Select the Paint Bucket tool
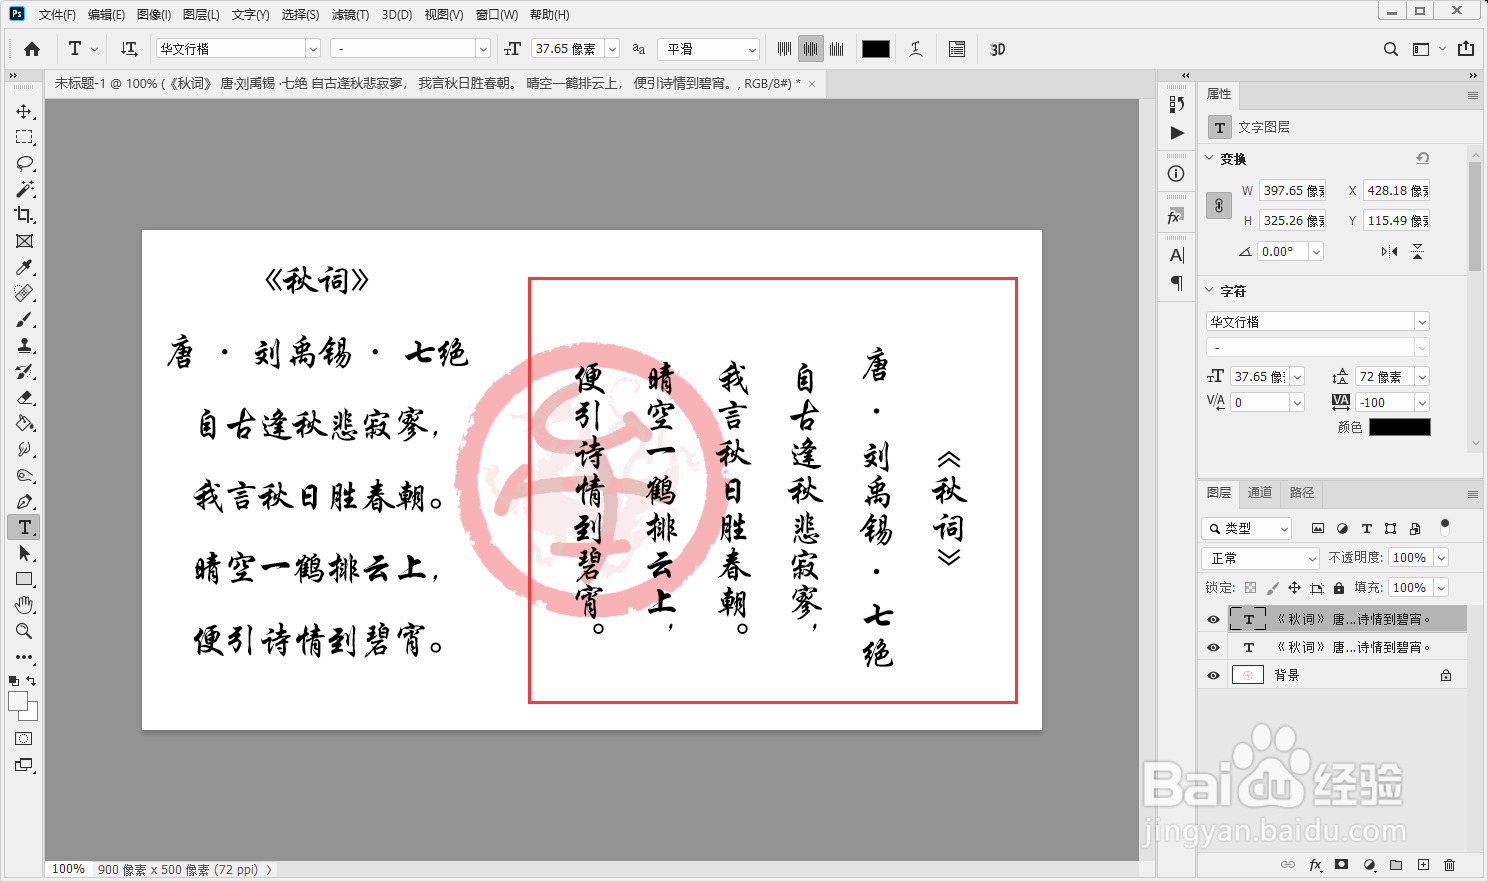Viewport: 1488px width, 882px height. tap(24, 423)
